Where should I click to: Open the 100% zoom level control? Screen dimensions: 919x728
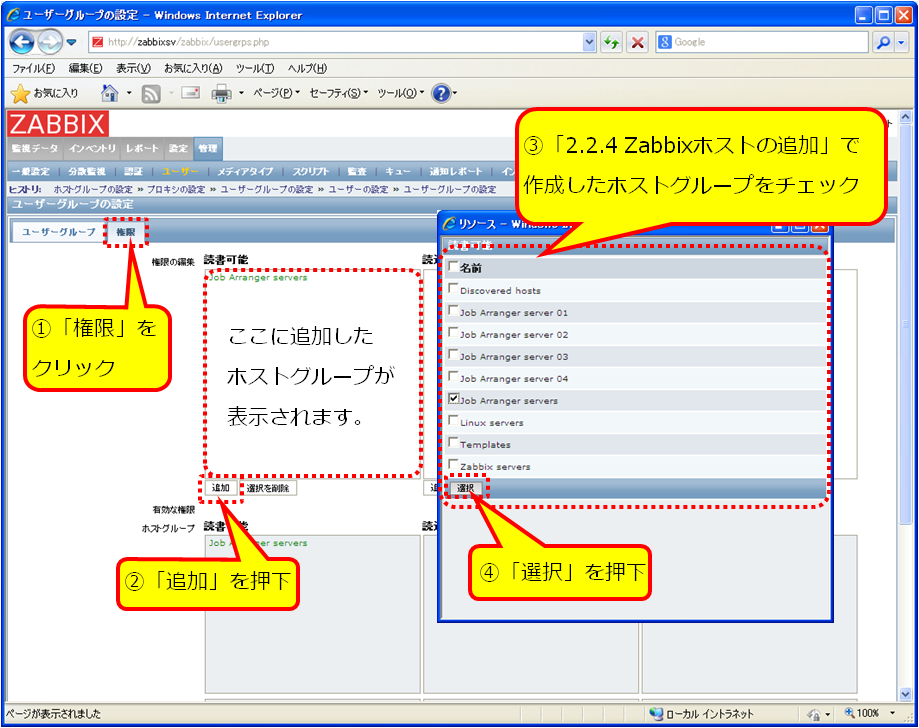coord(870,713)
